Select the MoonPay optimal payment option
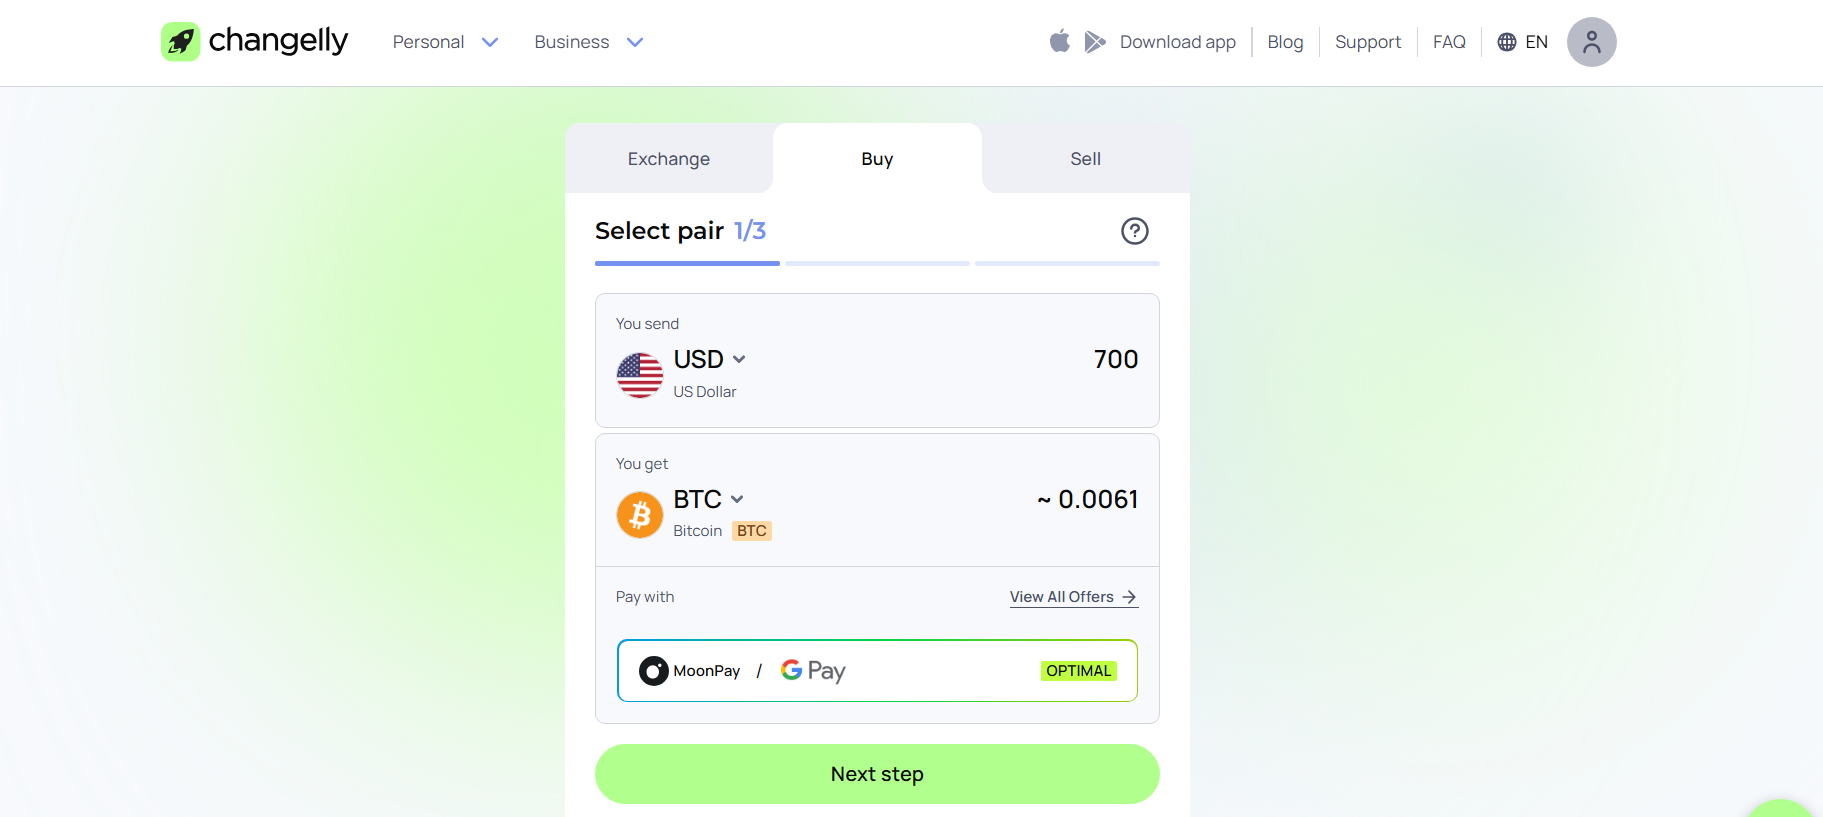Viewport: 1823px width, 817px height. point(877,670)
